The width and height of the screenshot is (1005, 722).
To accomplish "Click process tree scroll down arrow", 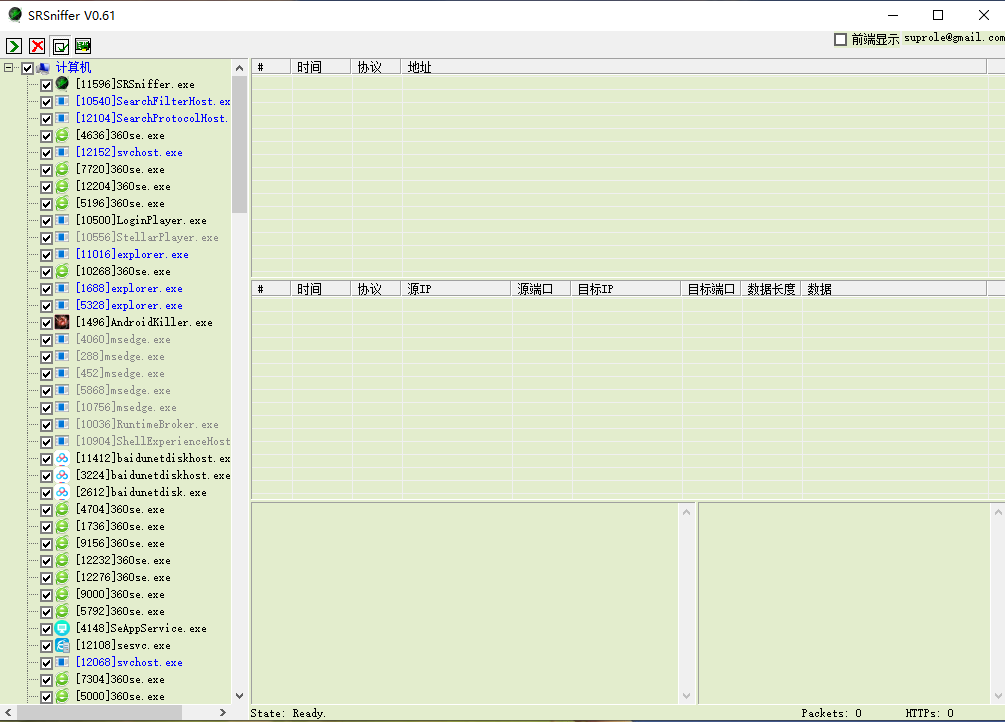I will pyautogui.click(x=239, y=696).
